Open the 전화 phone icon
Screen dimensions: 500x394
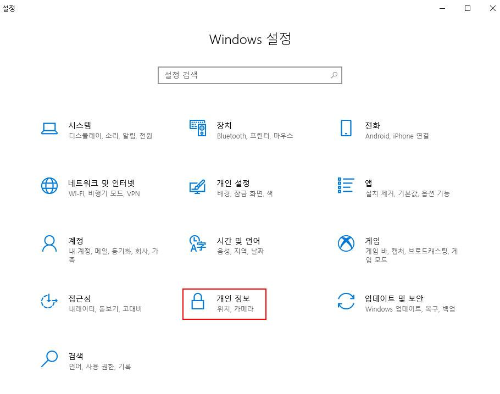(346, 128)
